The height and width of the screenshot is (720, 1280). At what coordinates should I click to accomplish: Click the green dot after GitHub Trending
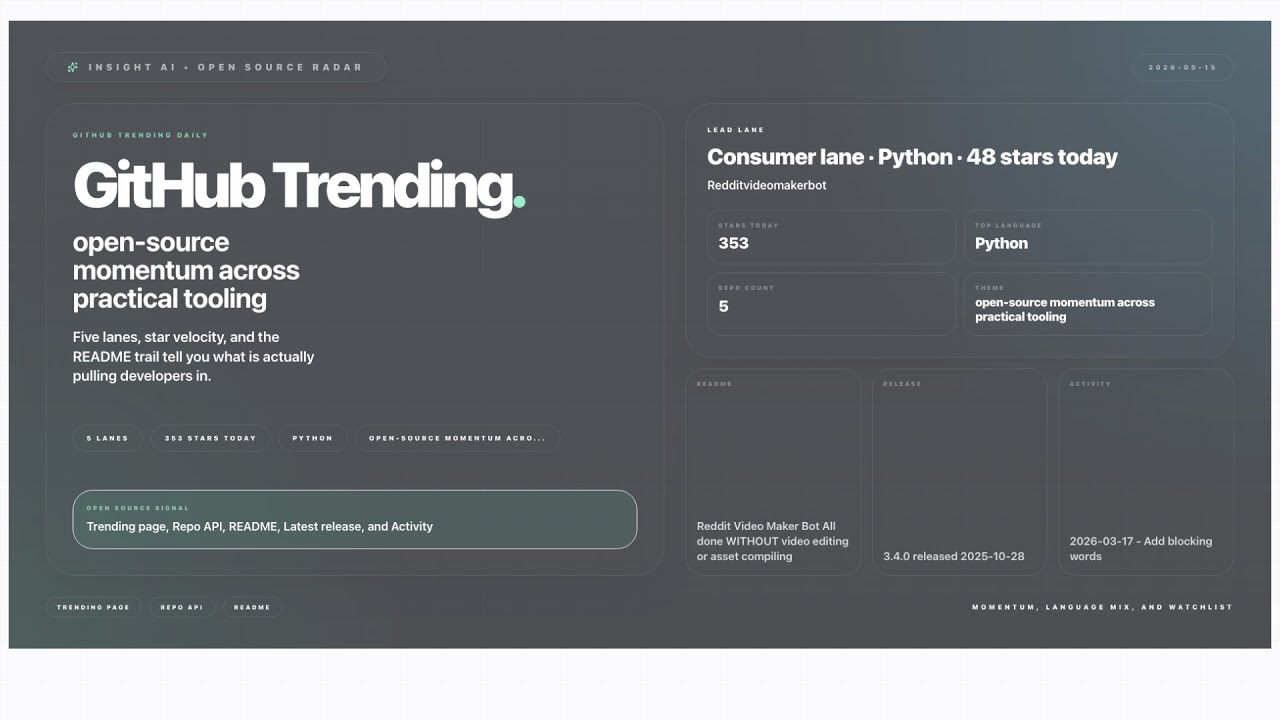click(519, 202)
